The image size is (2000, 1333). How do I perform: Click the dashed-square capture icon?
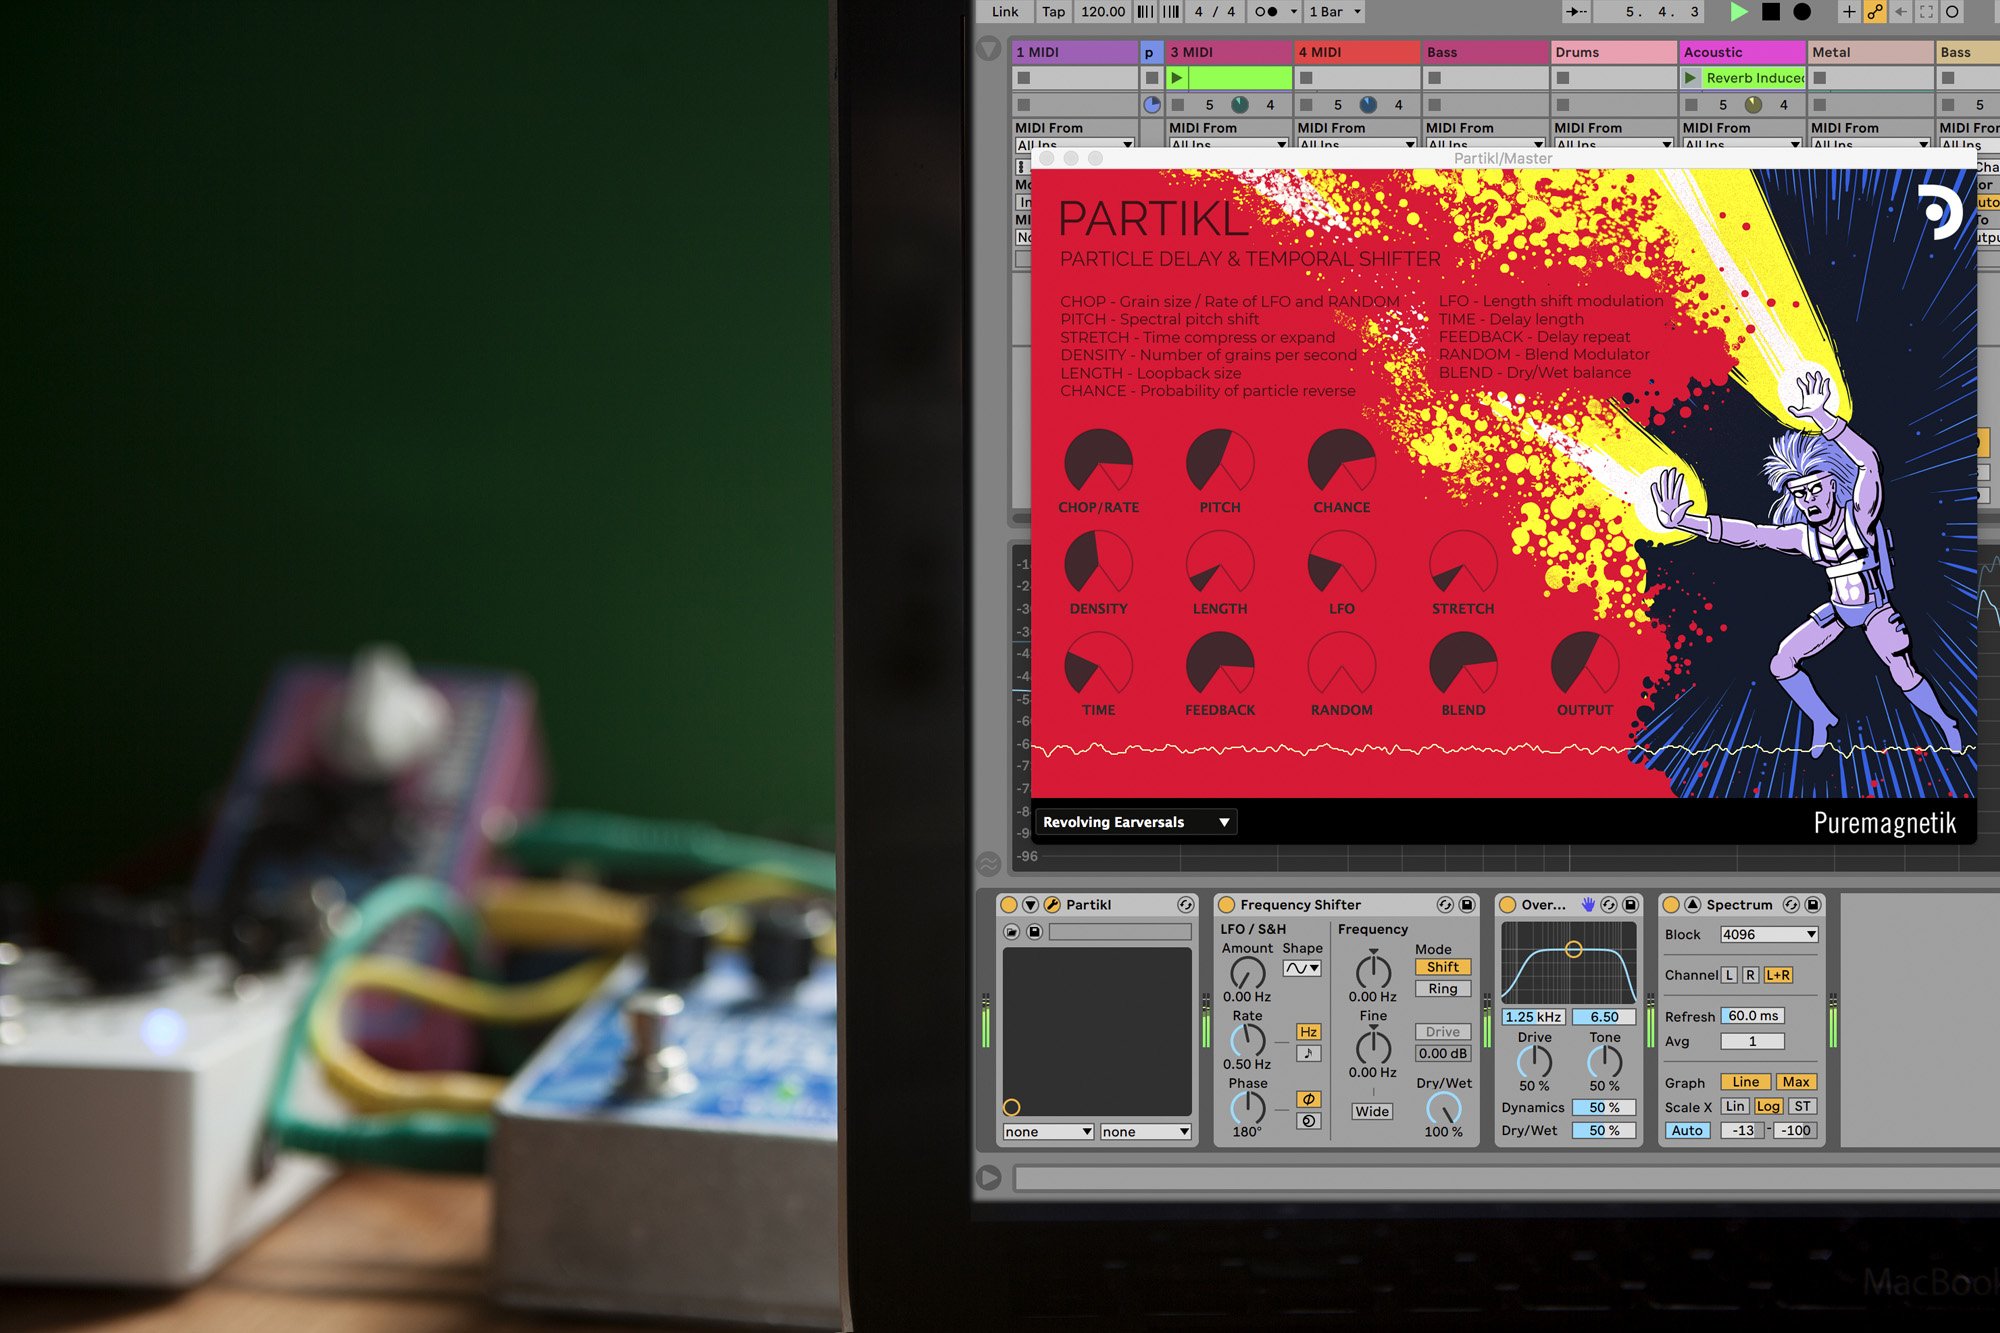coord(1926,12)
